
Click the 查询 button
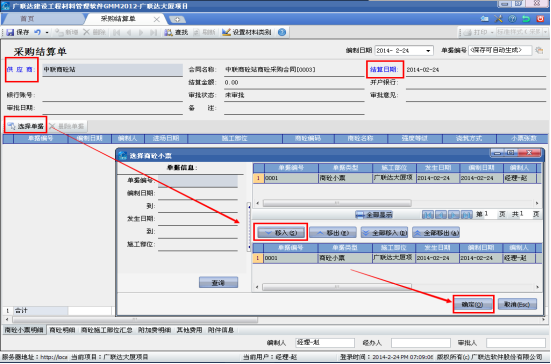(x=218, y=282)
